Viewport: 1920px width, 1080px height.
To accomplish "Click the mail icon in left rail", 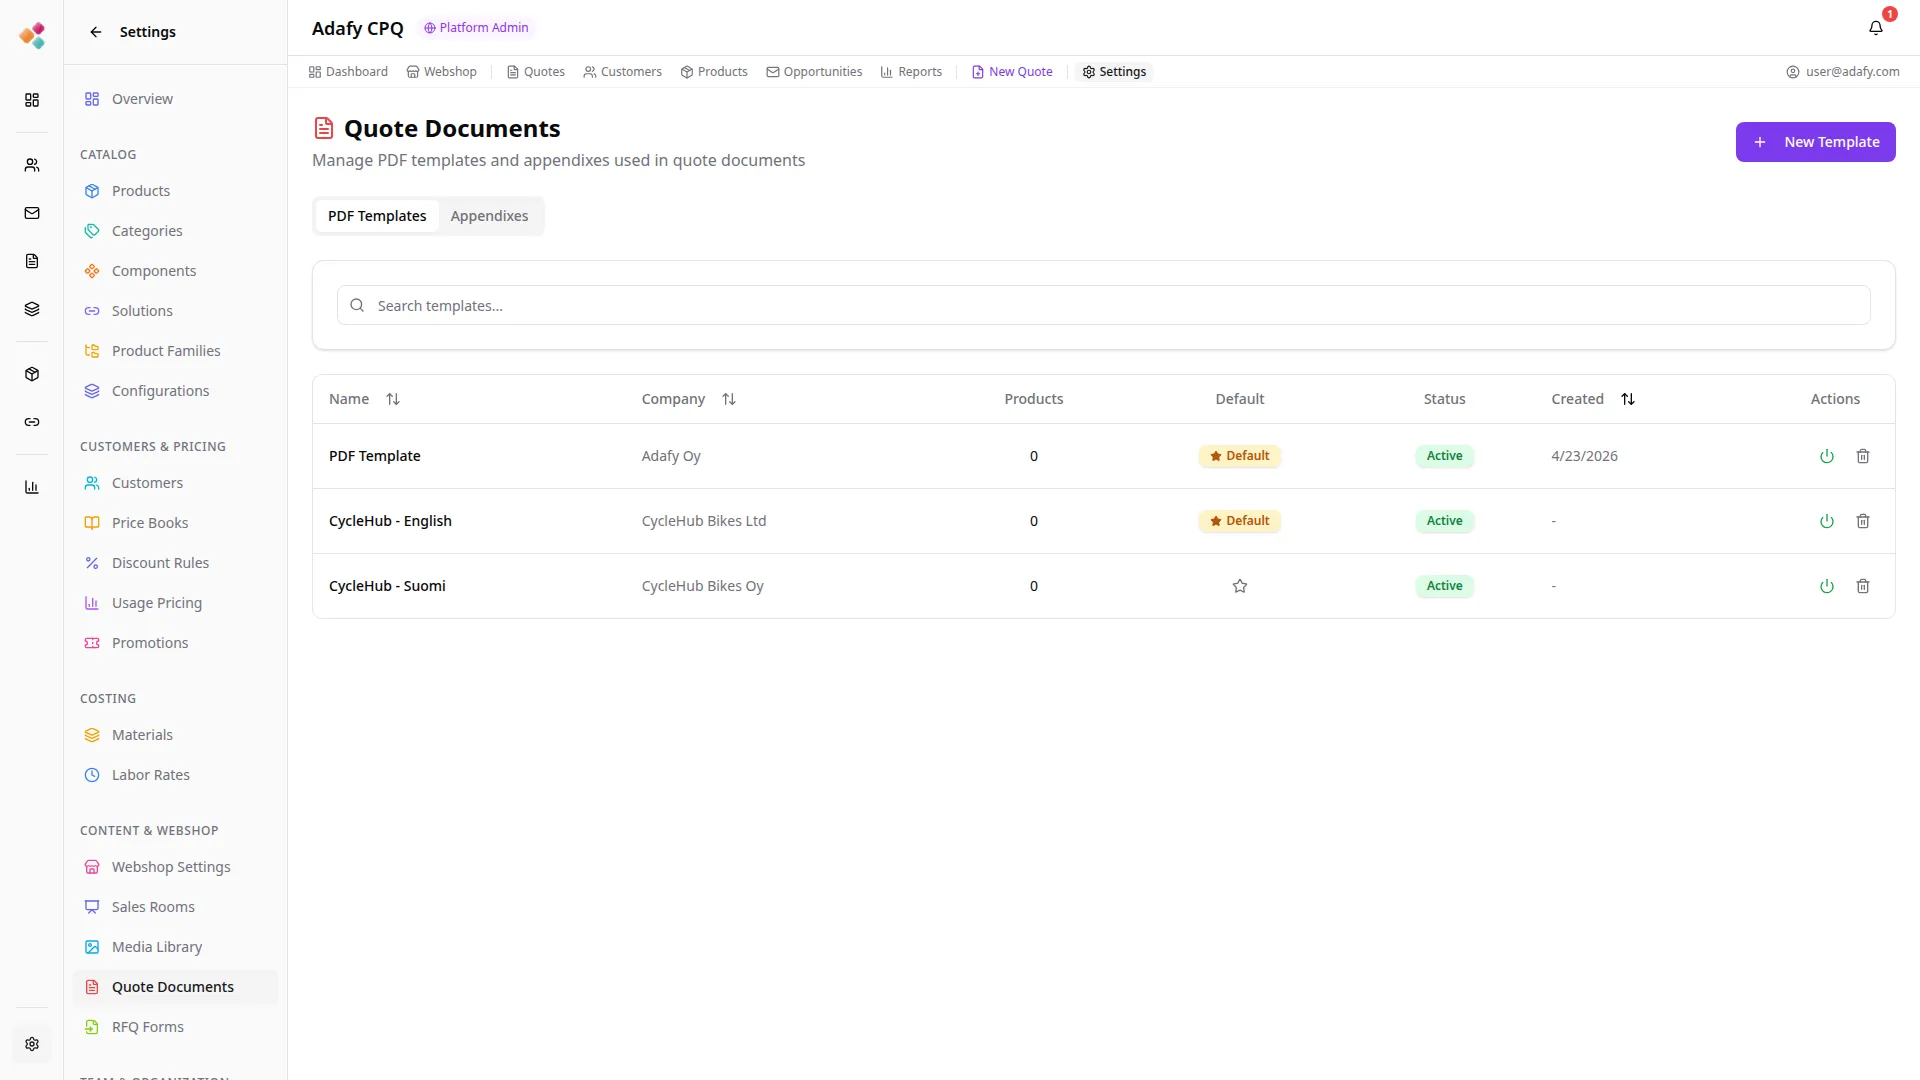I will pyautogui.click(x=32, y=213).
